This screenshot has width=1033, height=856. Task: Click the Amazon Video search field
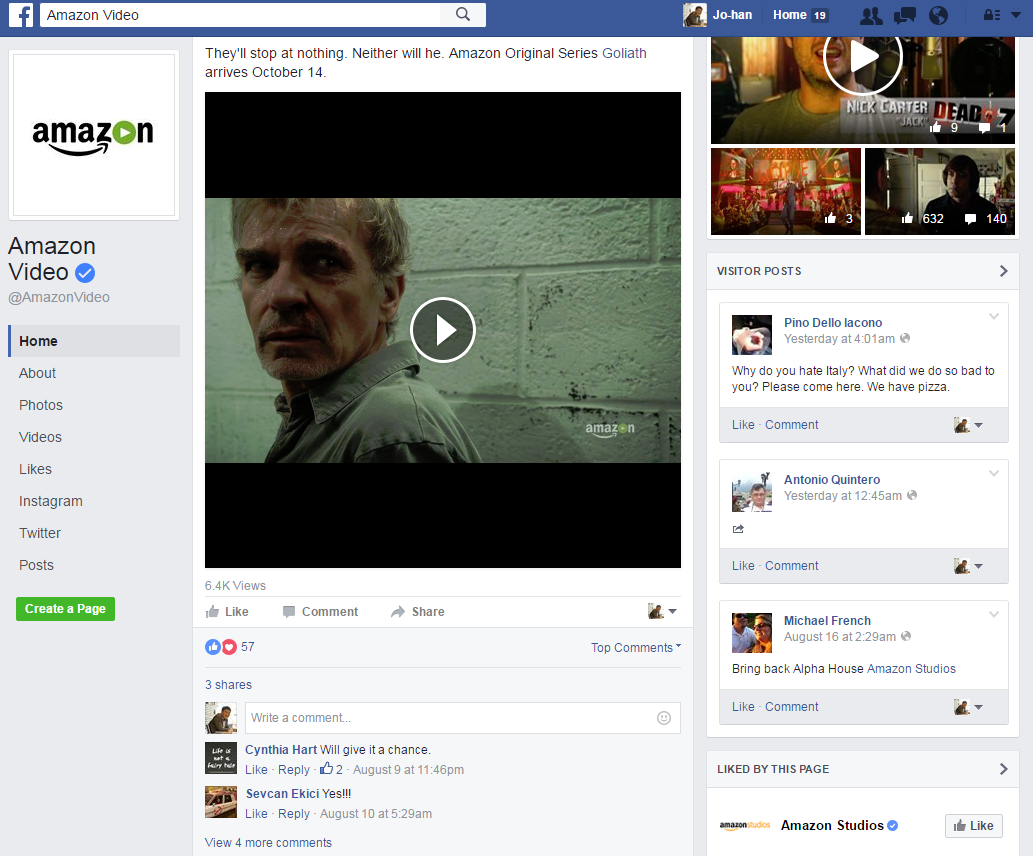click(240, 14)
